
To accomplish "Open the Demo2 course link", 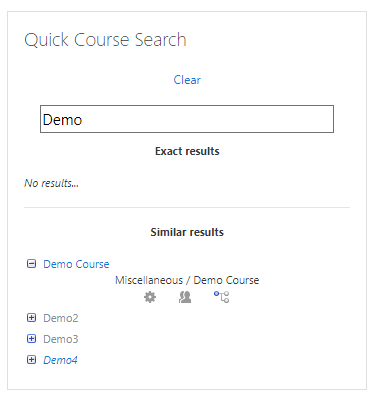I will (x=61, y=318).
